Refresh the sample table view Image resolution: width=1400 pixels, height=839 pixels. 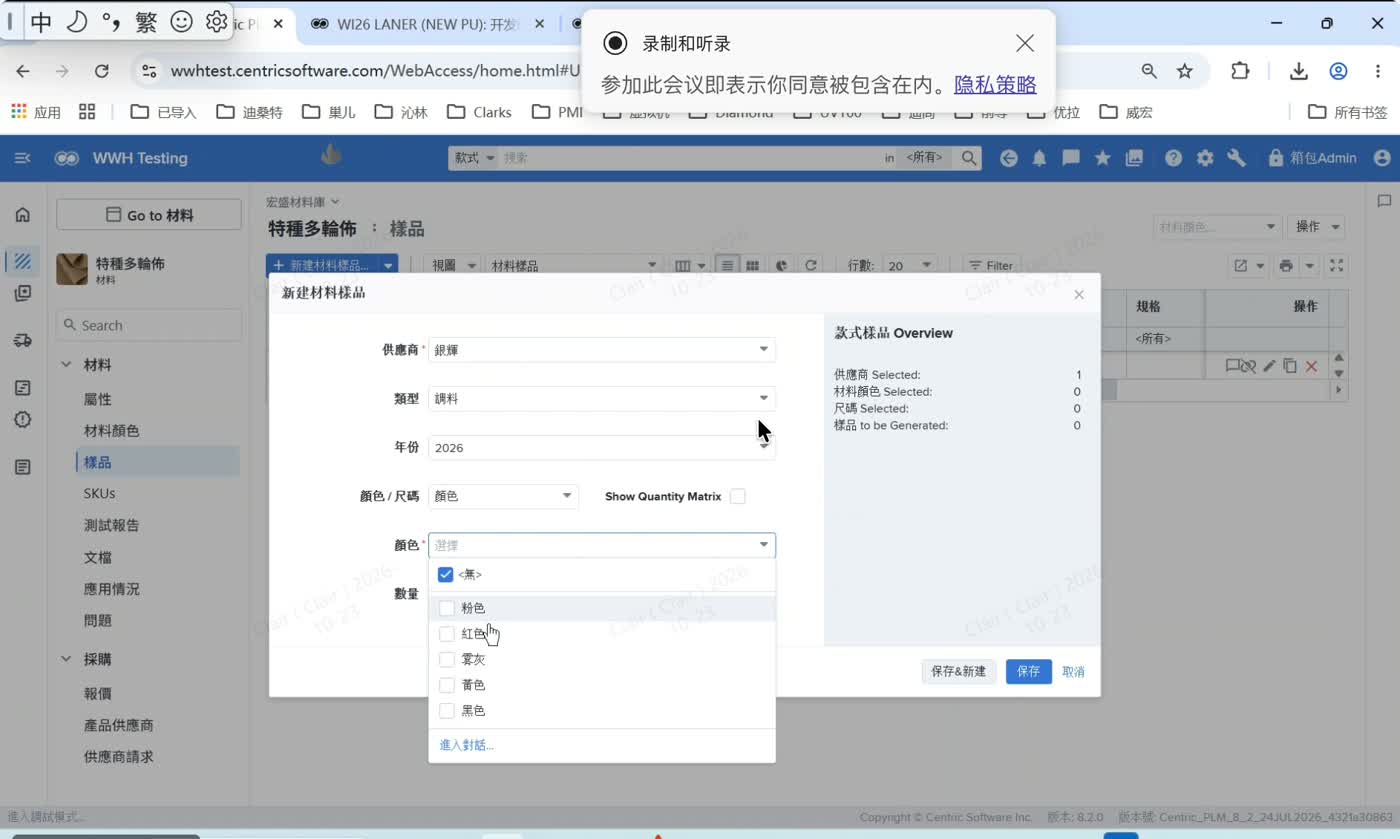coord(811,266)
